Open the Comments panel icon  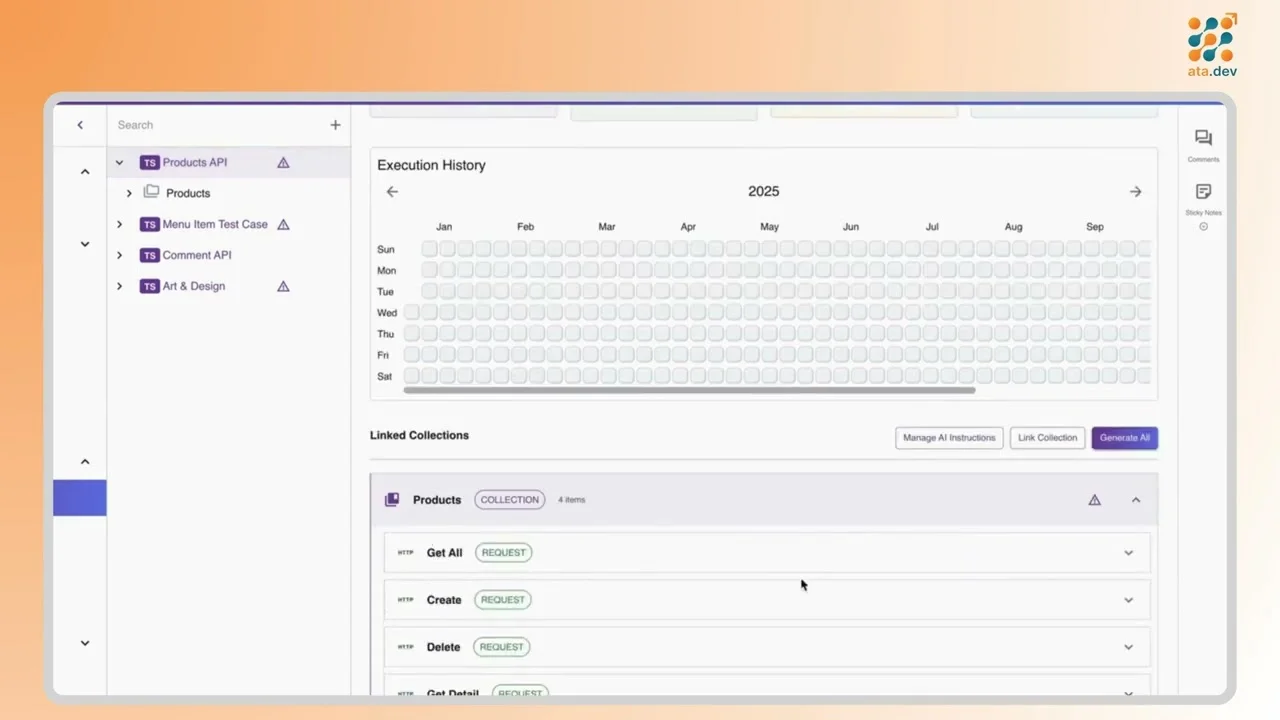tap(1203, 139)
